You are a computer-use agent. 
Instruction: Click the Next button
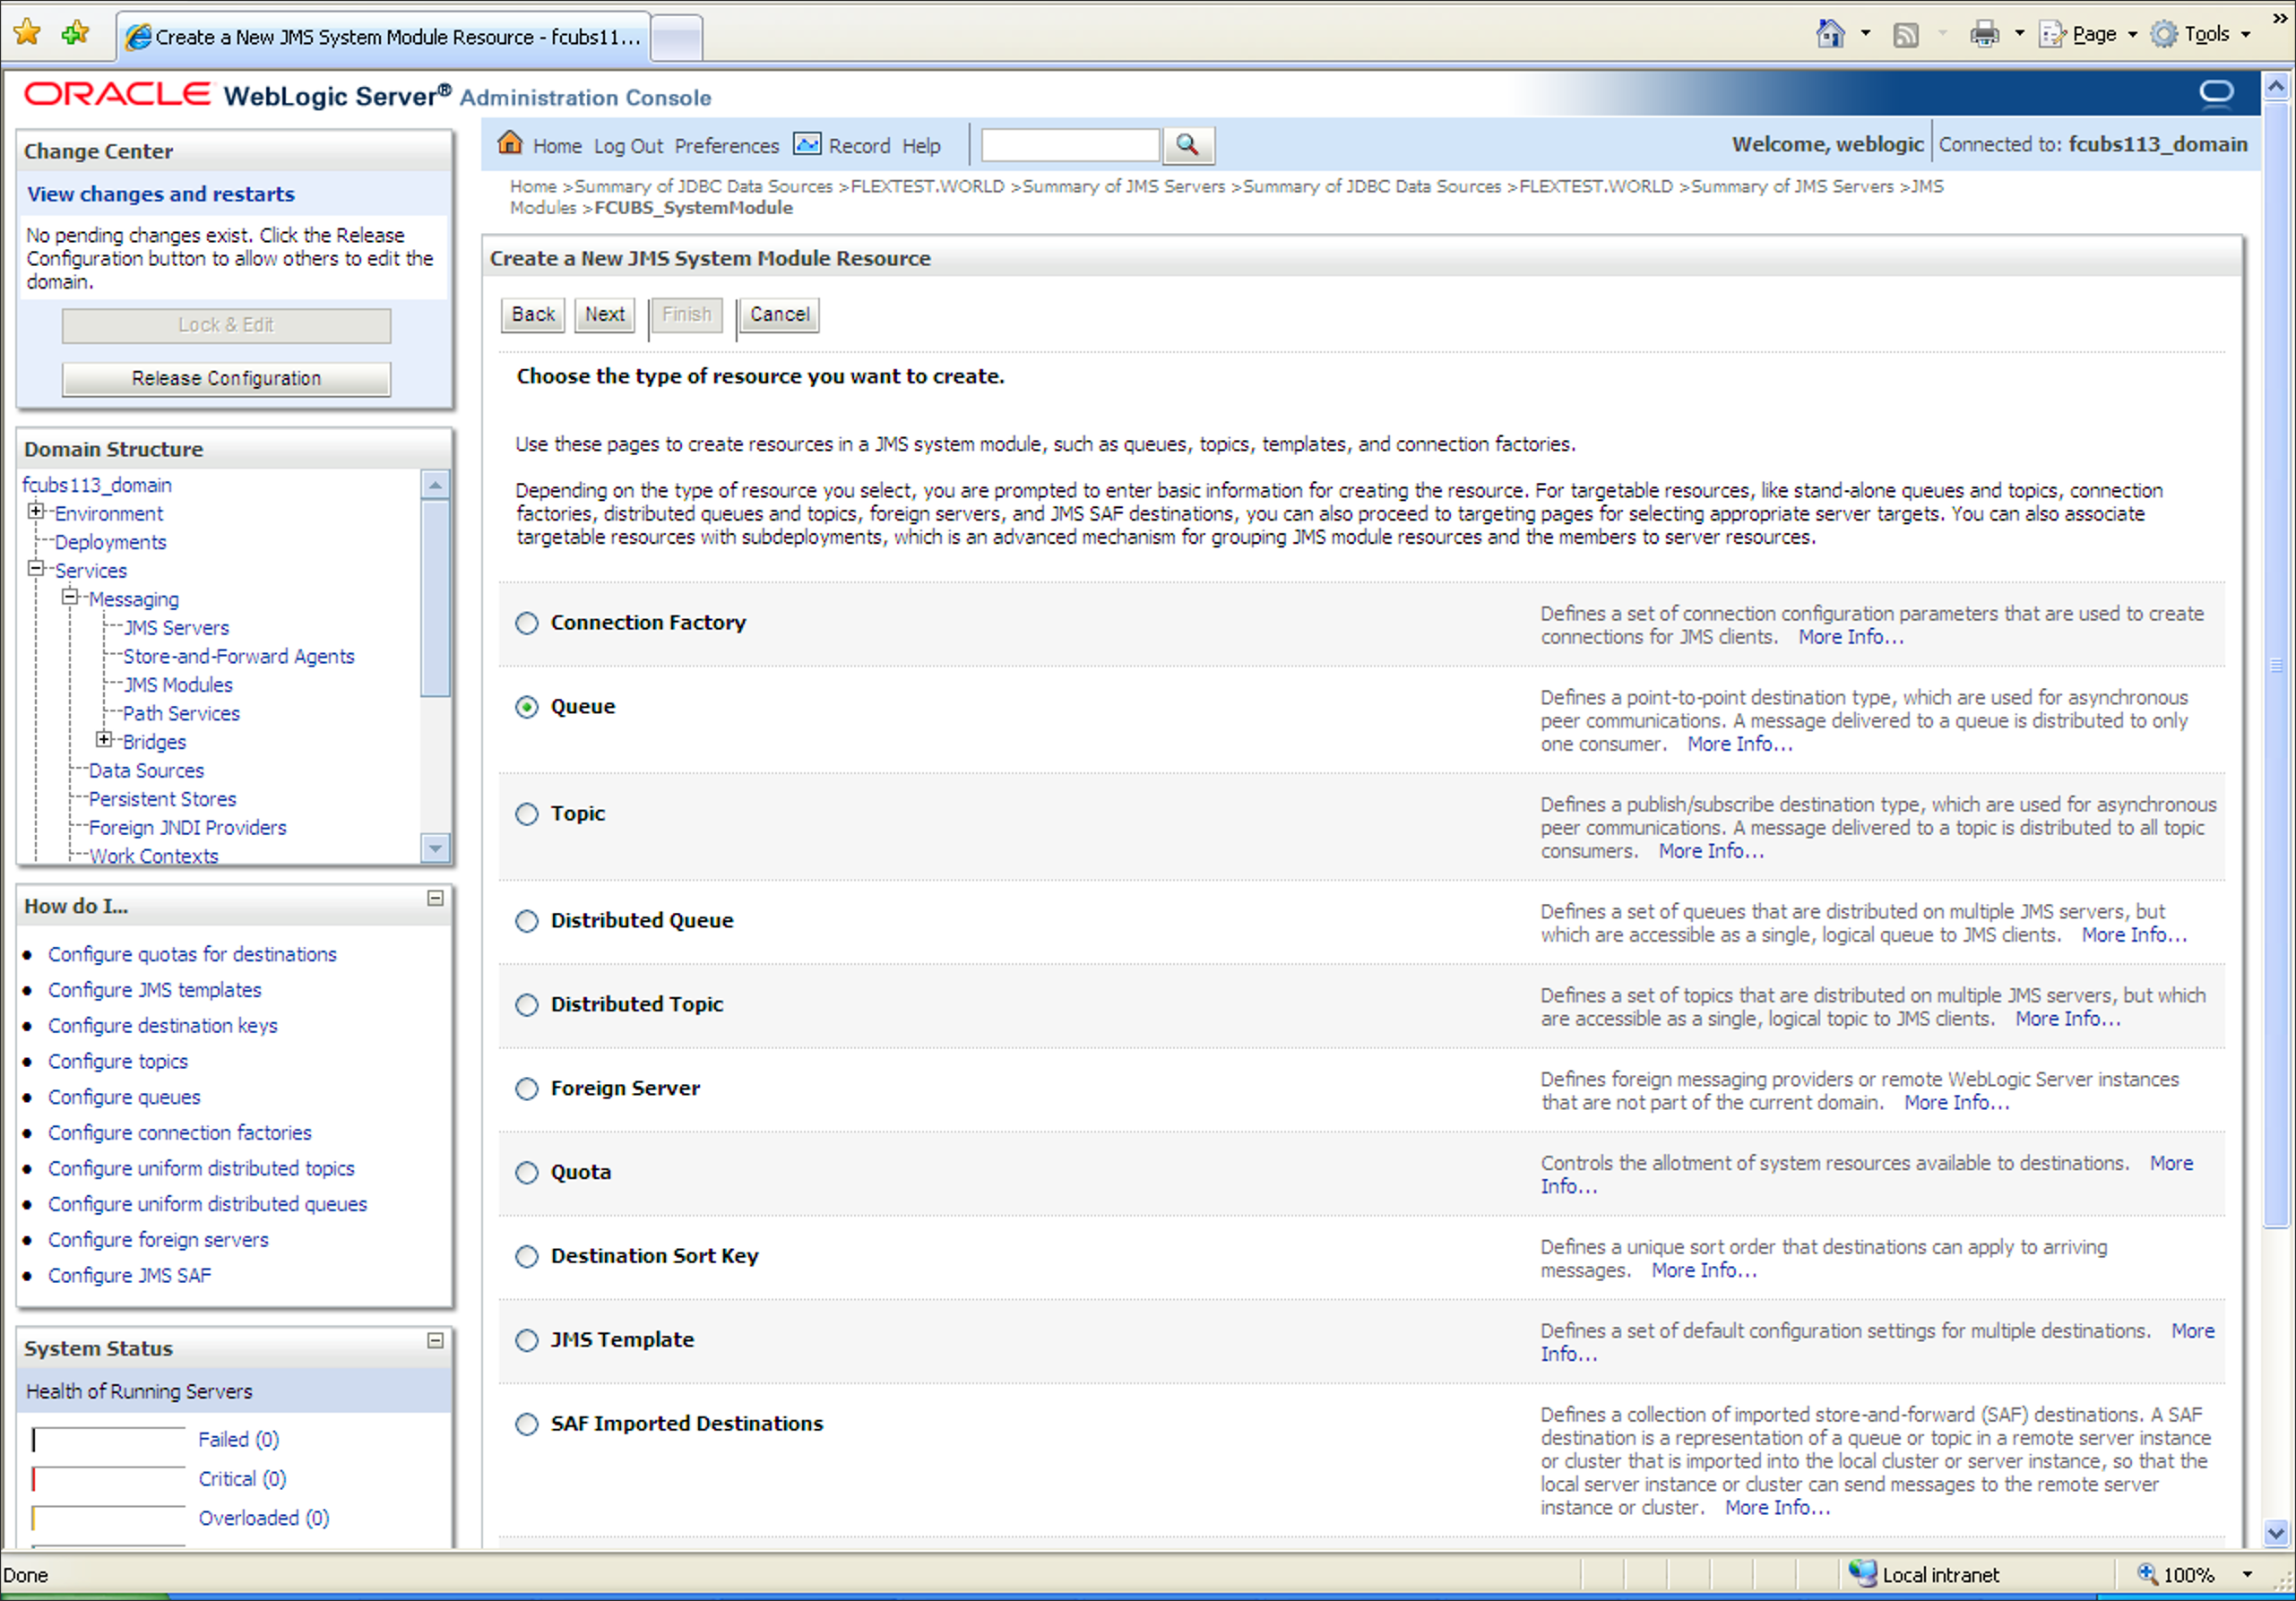605,315
